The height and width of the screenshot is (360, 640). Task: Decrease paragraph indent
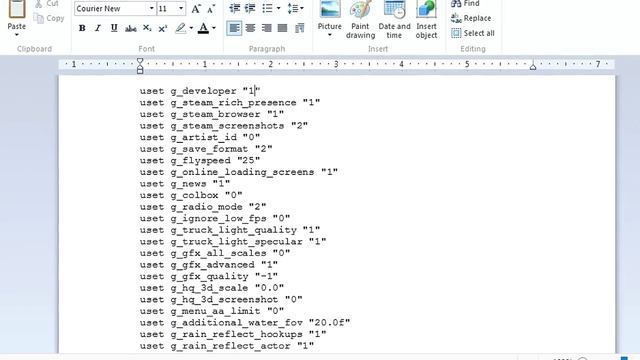pos(234,8)
